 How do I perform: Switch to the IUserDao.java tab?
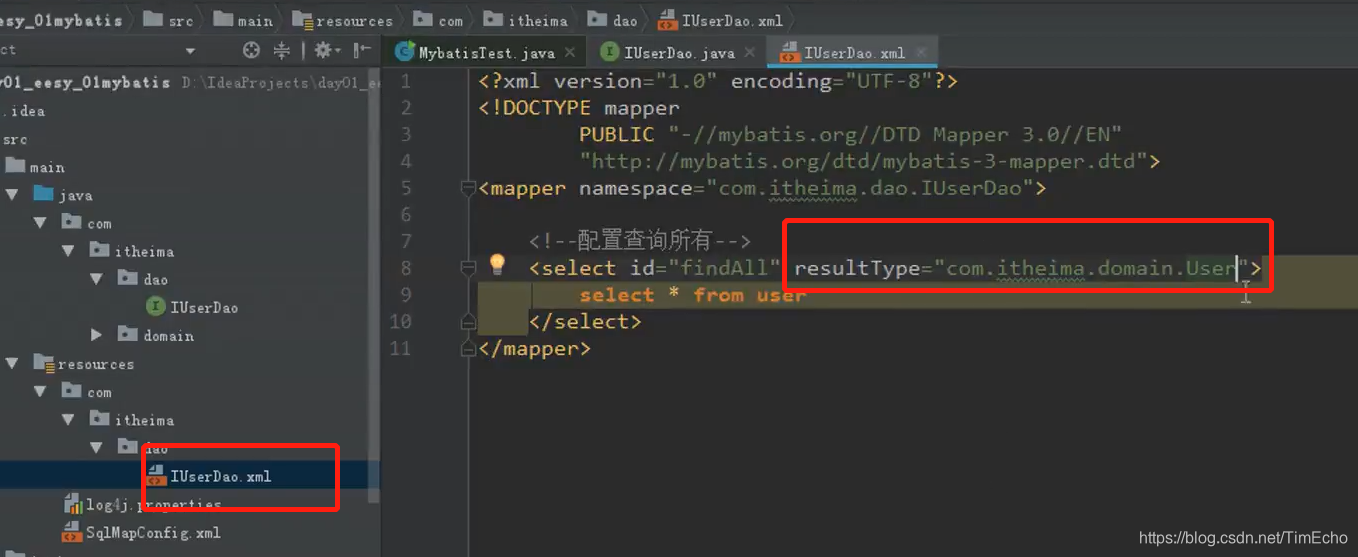pyautogui.click(x=679, y=53)
